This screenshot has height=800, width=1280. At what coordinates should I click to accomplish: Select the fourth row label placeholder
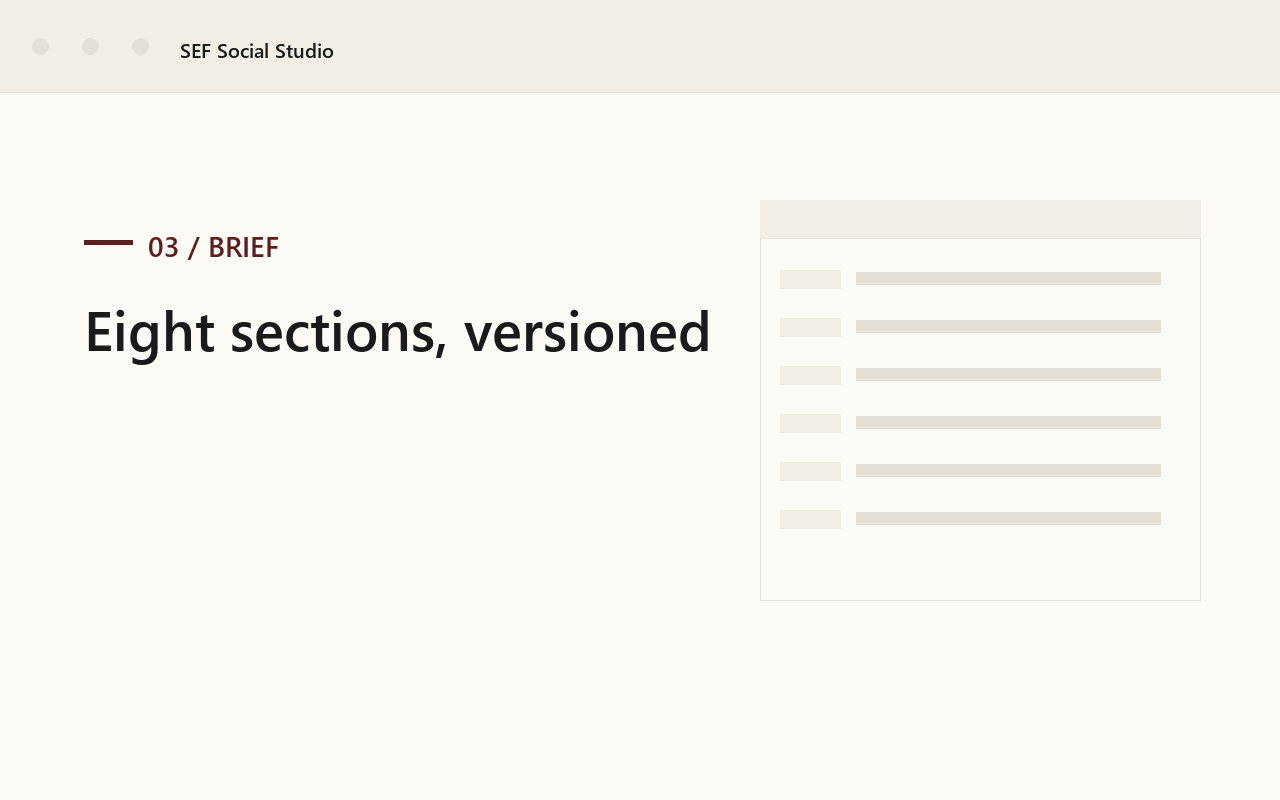pyautogui.click(x=810, y=423)
